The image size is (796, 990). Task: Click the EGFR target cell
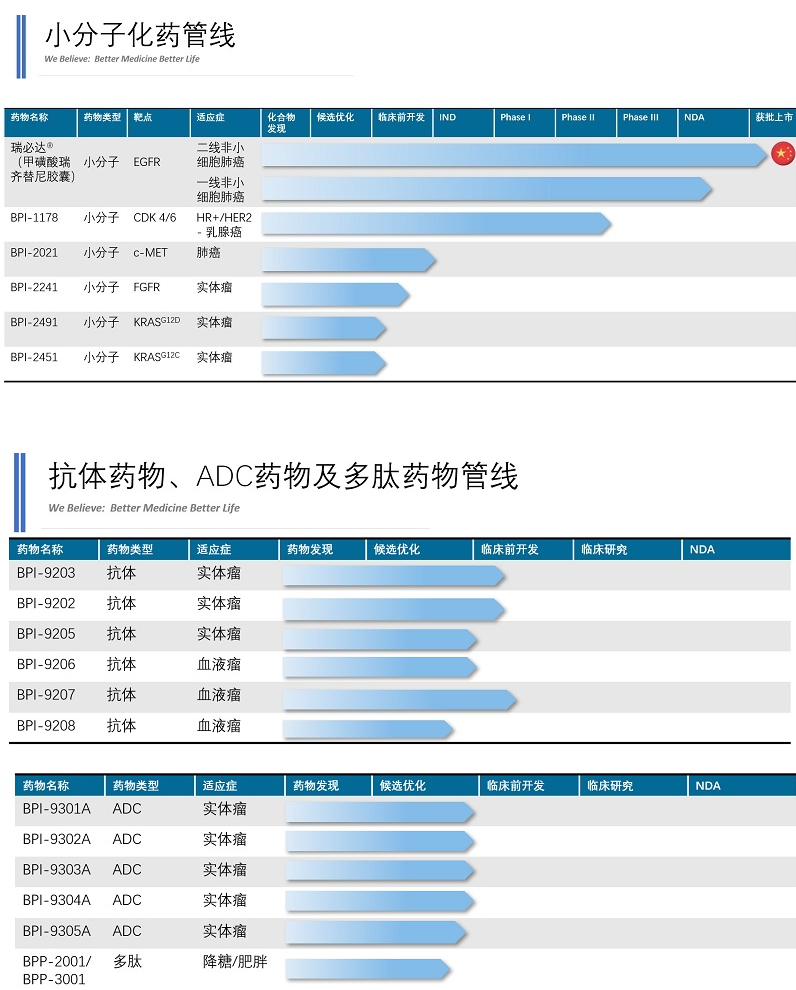(x=146, y=162)
